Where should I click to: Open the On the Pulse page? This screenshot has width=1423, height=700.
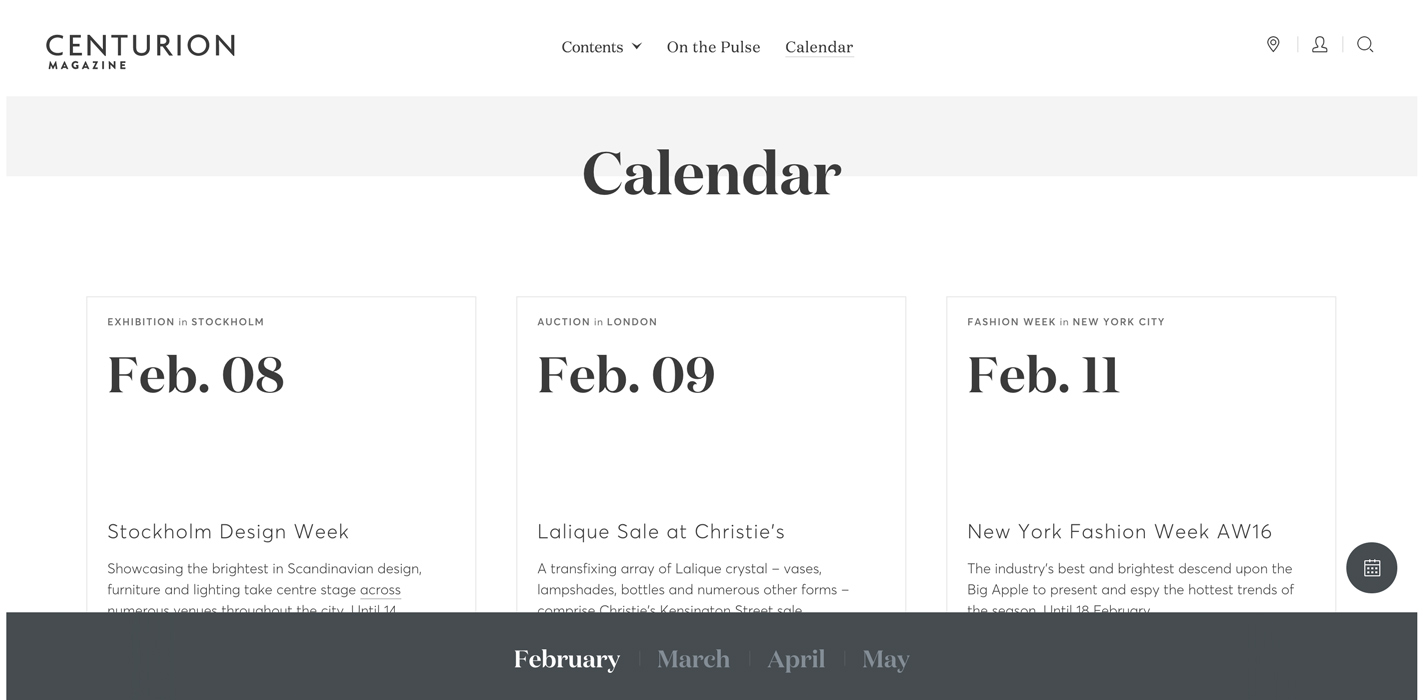click(713, 47)
